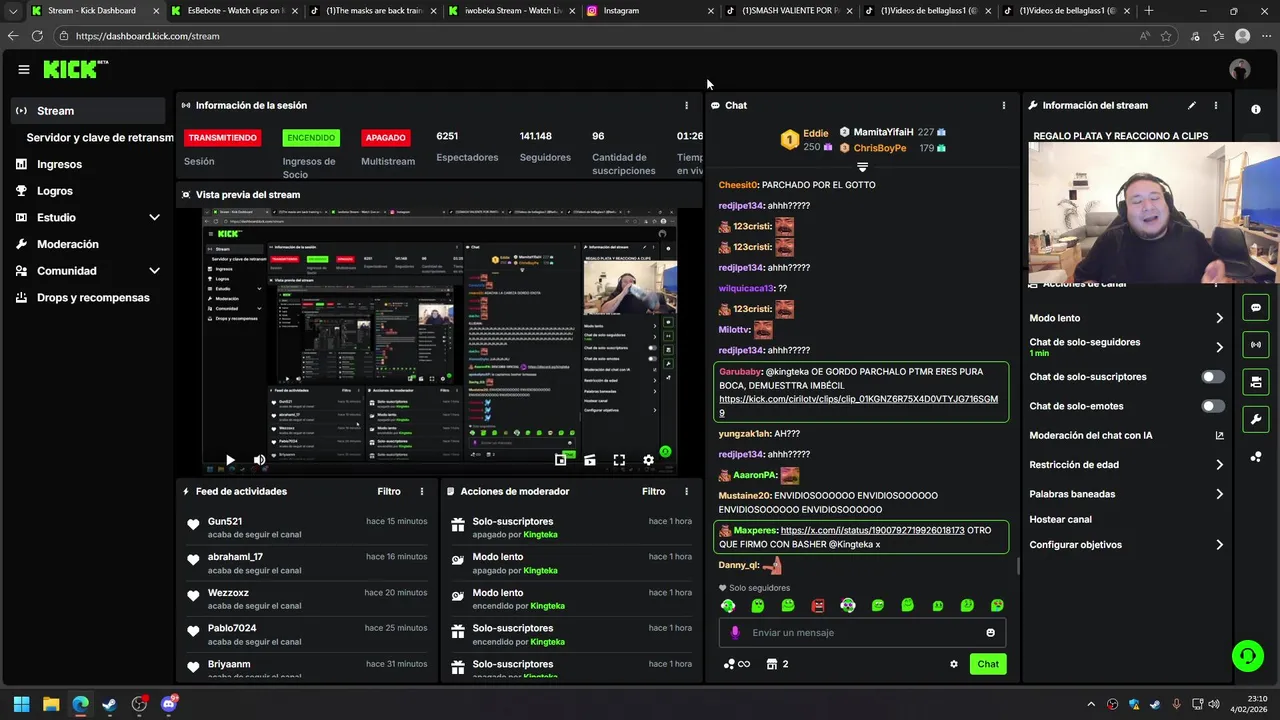1280x720 pixels.
Task: Click the ENCENDIDO partner income badge
Action: [x=311, y=138]
